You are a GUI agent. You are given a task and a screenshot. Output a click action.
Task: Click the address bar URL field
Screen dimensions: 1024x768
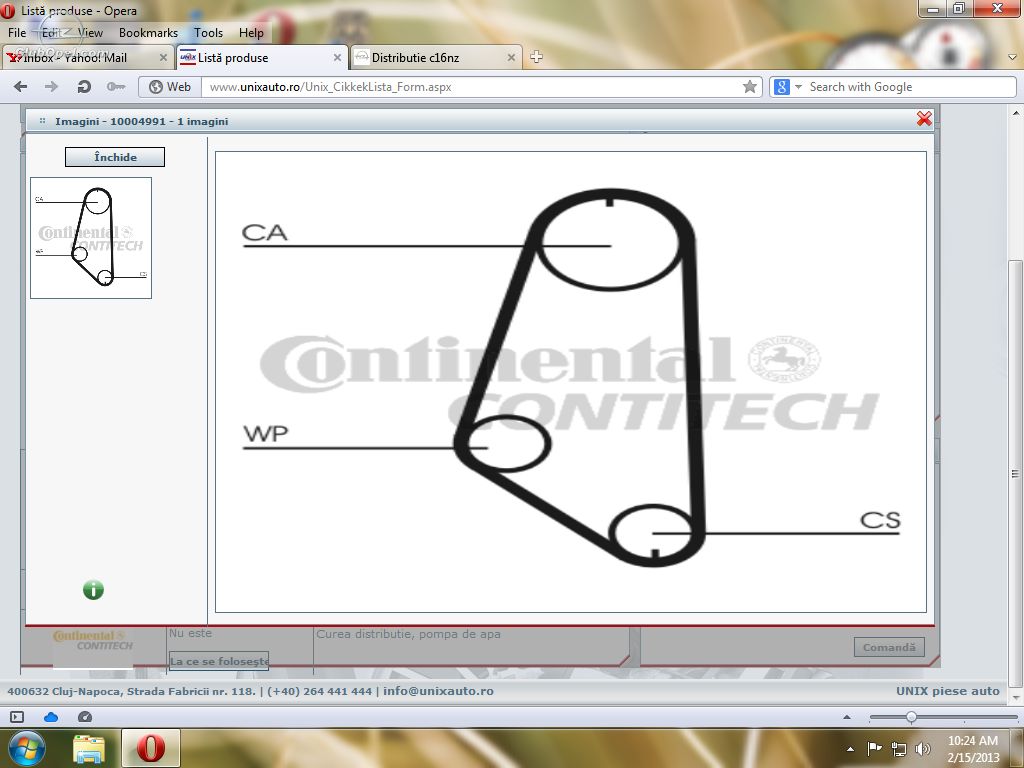pos(473,87)
